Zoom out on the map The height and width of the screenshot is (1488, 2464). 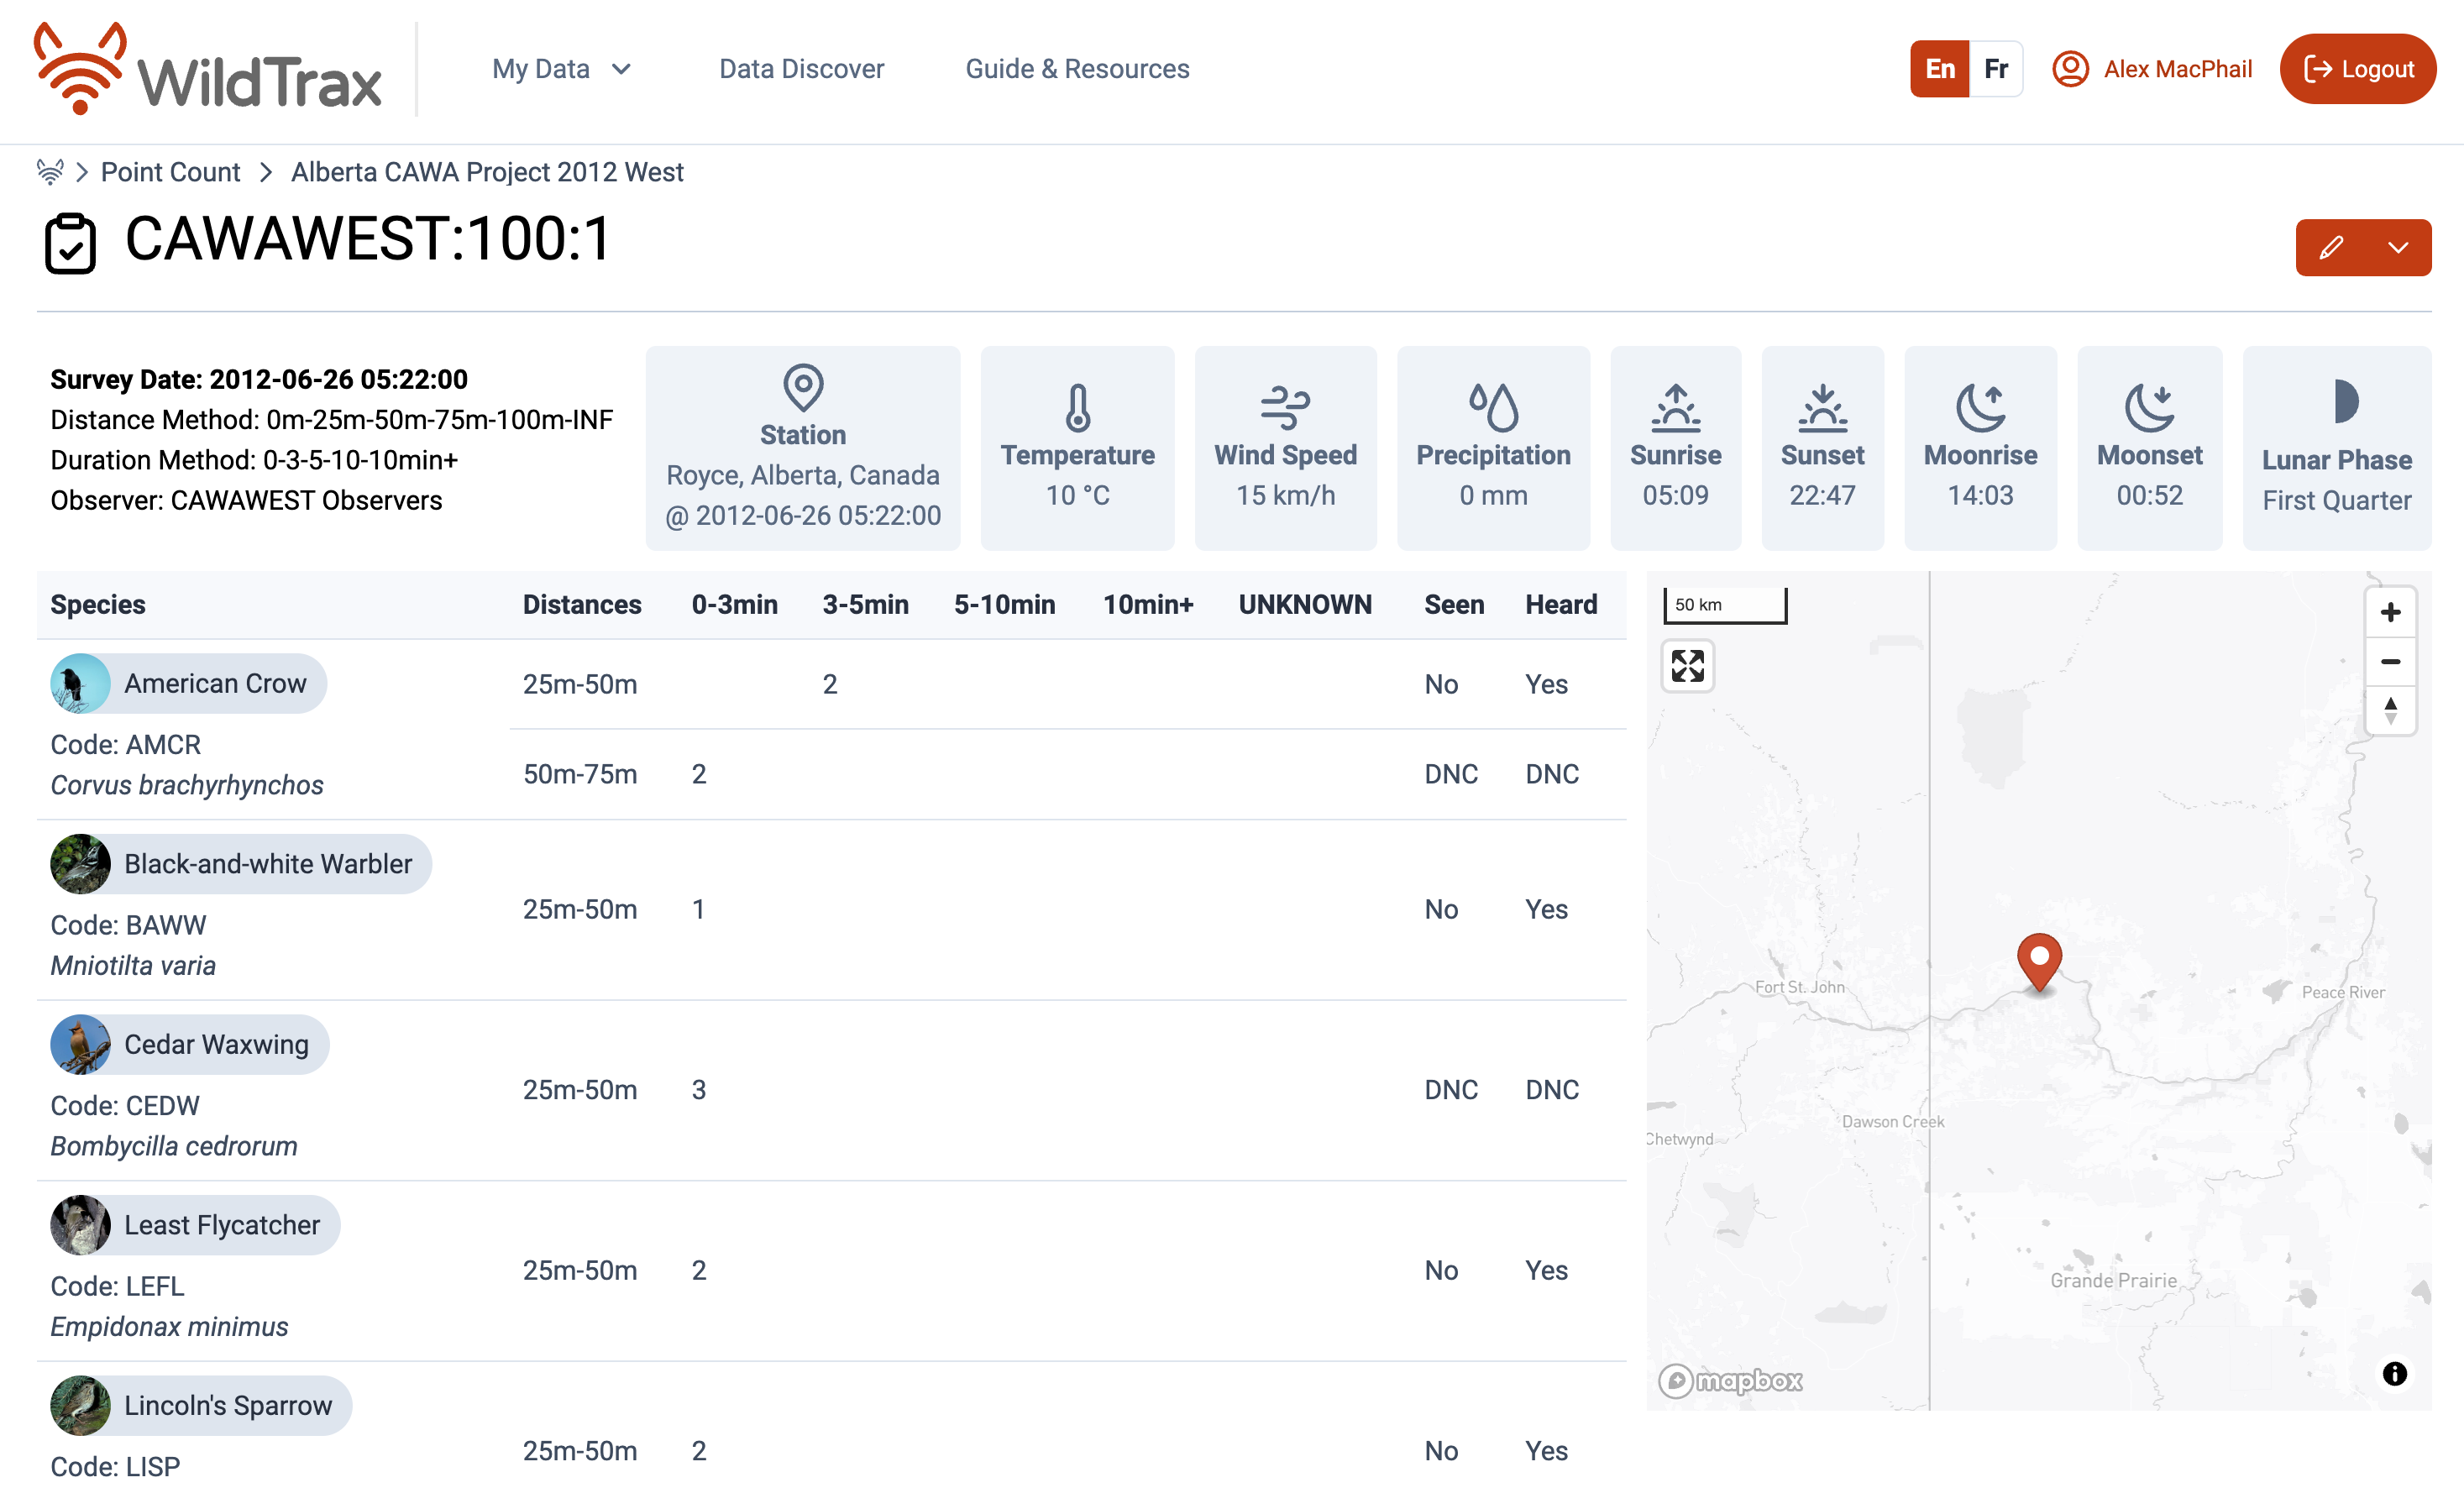click(x=2390, y=661)
